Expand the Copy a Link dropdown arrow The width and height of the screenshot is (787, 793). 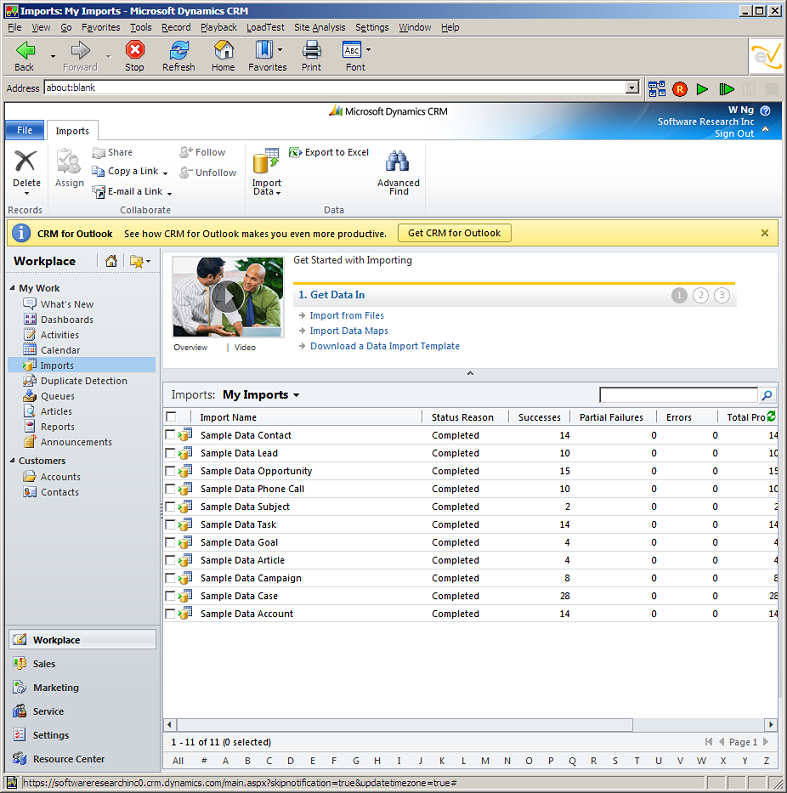165,173
